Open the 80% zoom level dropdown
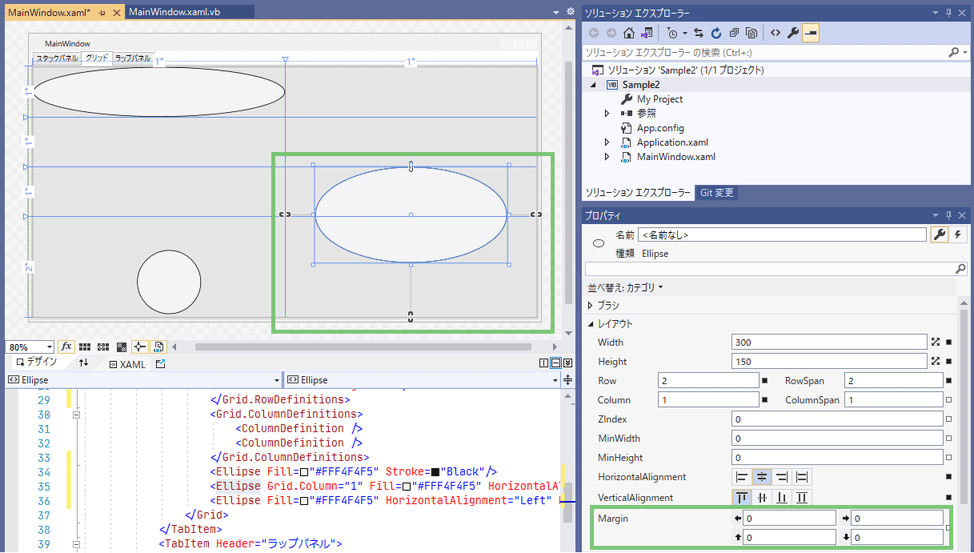The width and height of the screenshot is (974, 553). click(x=50, y=347)
